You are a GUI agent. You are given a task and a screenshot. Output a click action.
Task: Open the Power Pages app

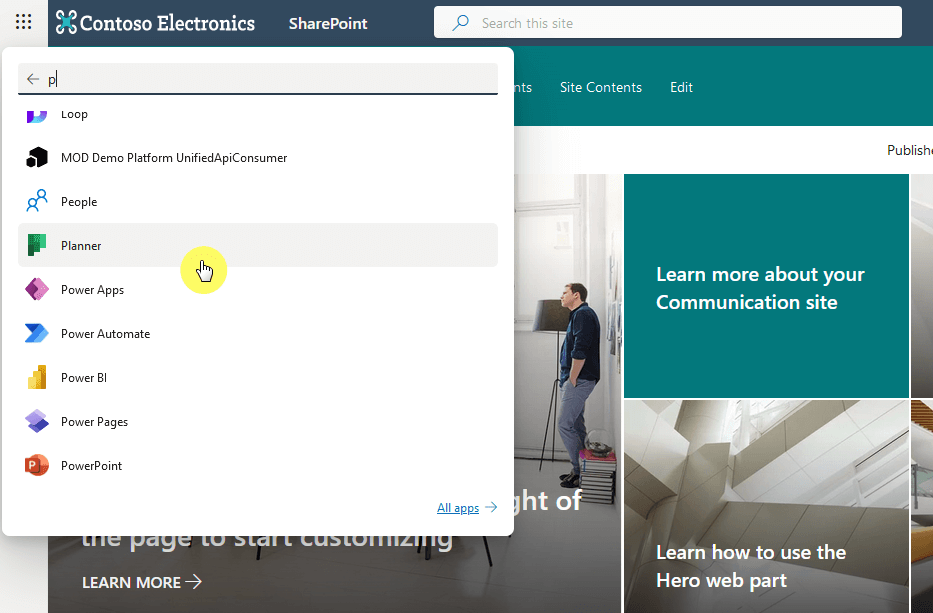pyautogui.click(x=258, y=421)
